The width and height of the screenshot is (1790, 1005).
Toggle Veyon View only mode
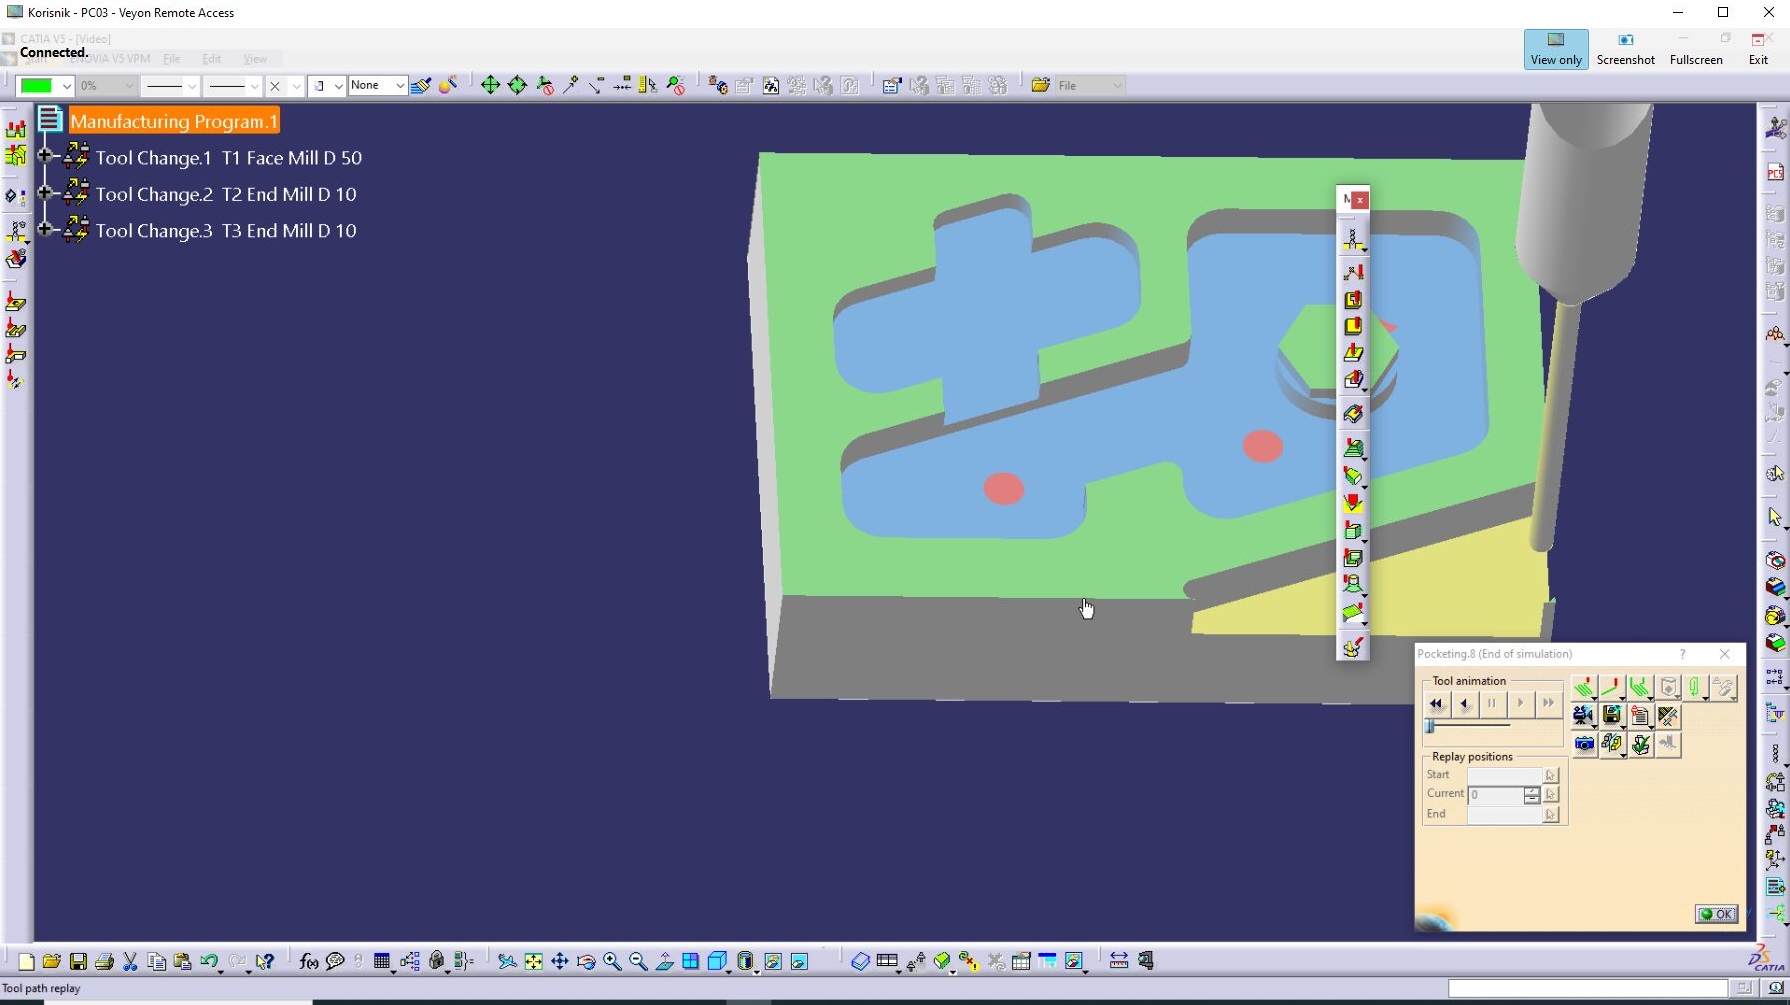[x=1556, y=49]
